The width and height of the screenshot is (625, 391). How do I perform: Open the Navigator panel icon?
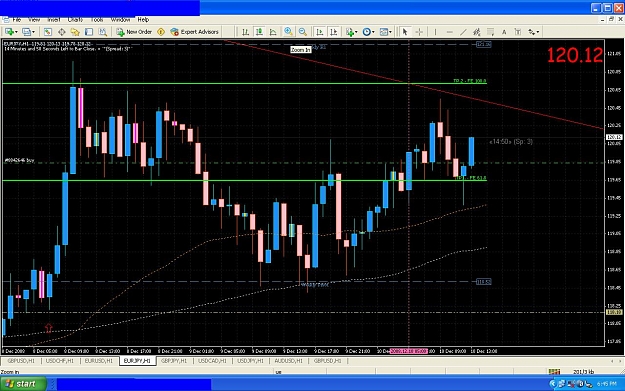click(x=75, y=32)
